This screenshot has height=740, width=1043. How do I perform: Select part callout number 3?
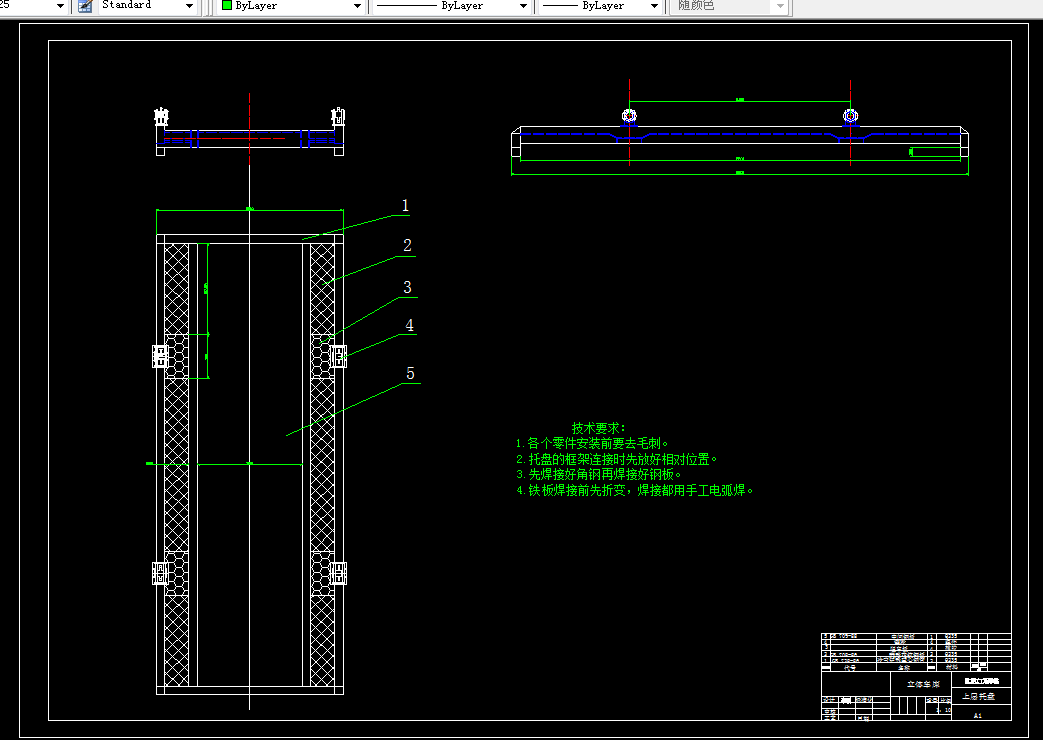point(407,287)
